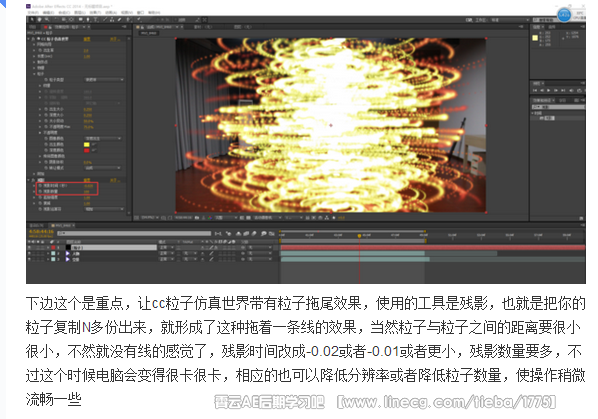The height and width of the screenshot is (419, 598).
Task: Enable Frame Blending timeline icon
Action: 246,233
